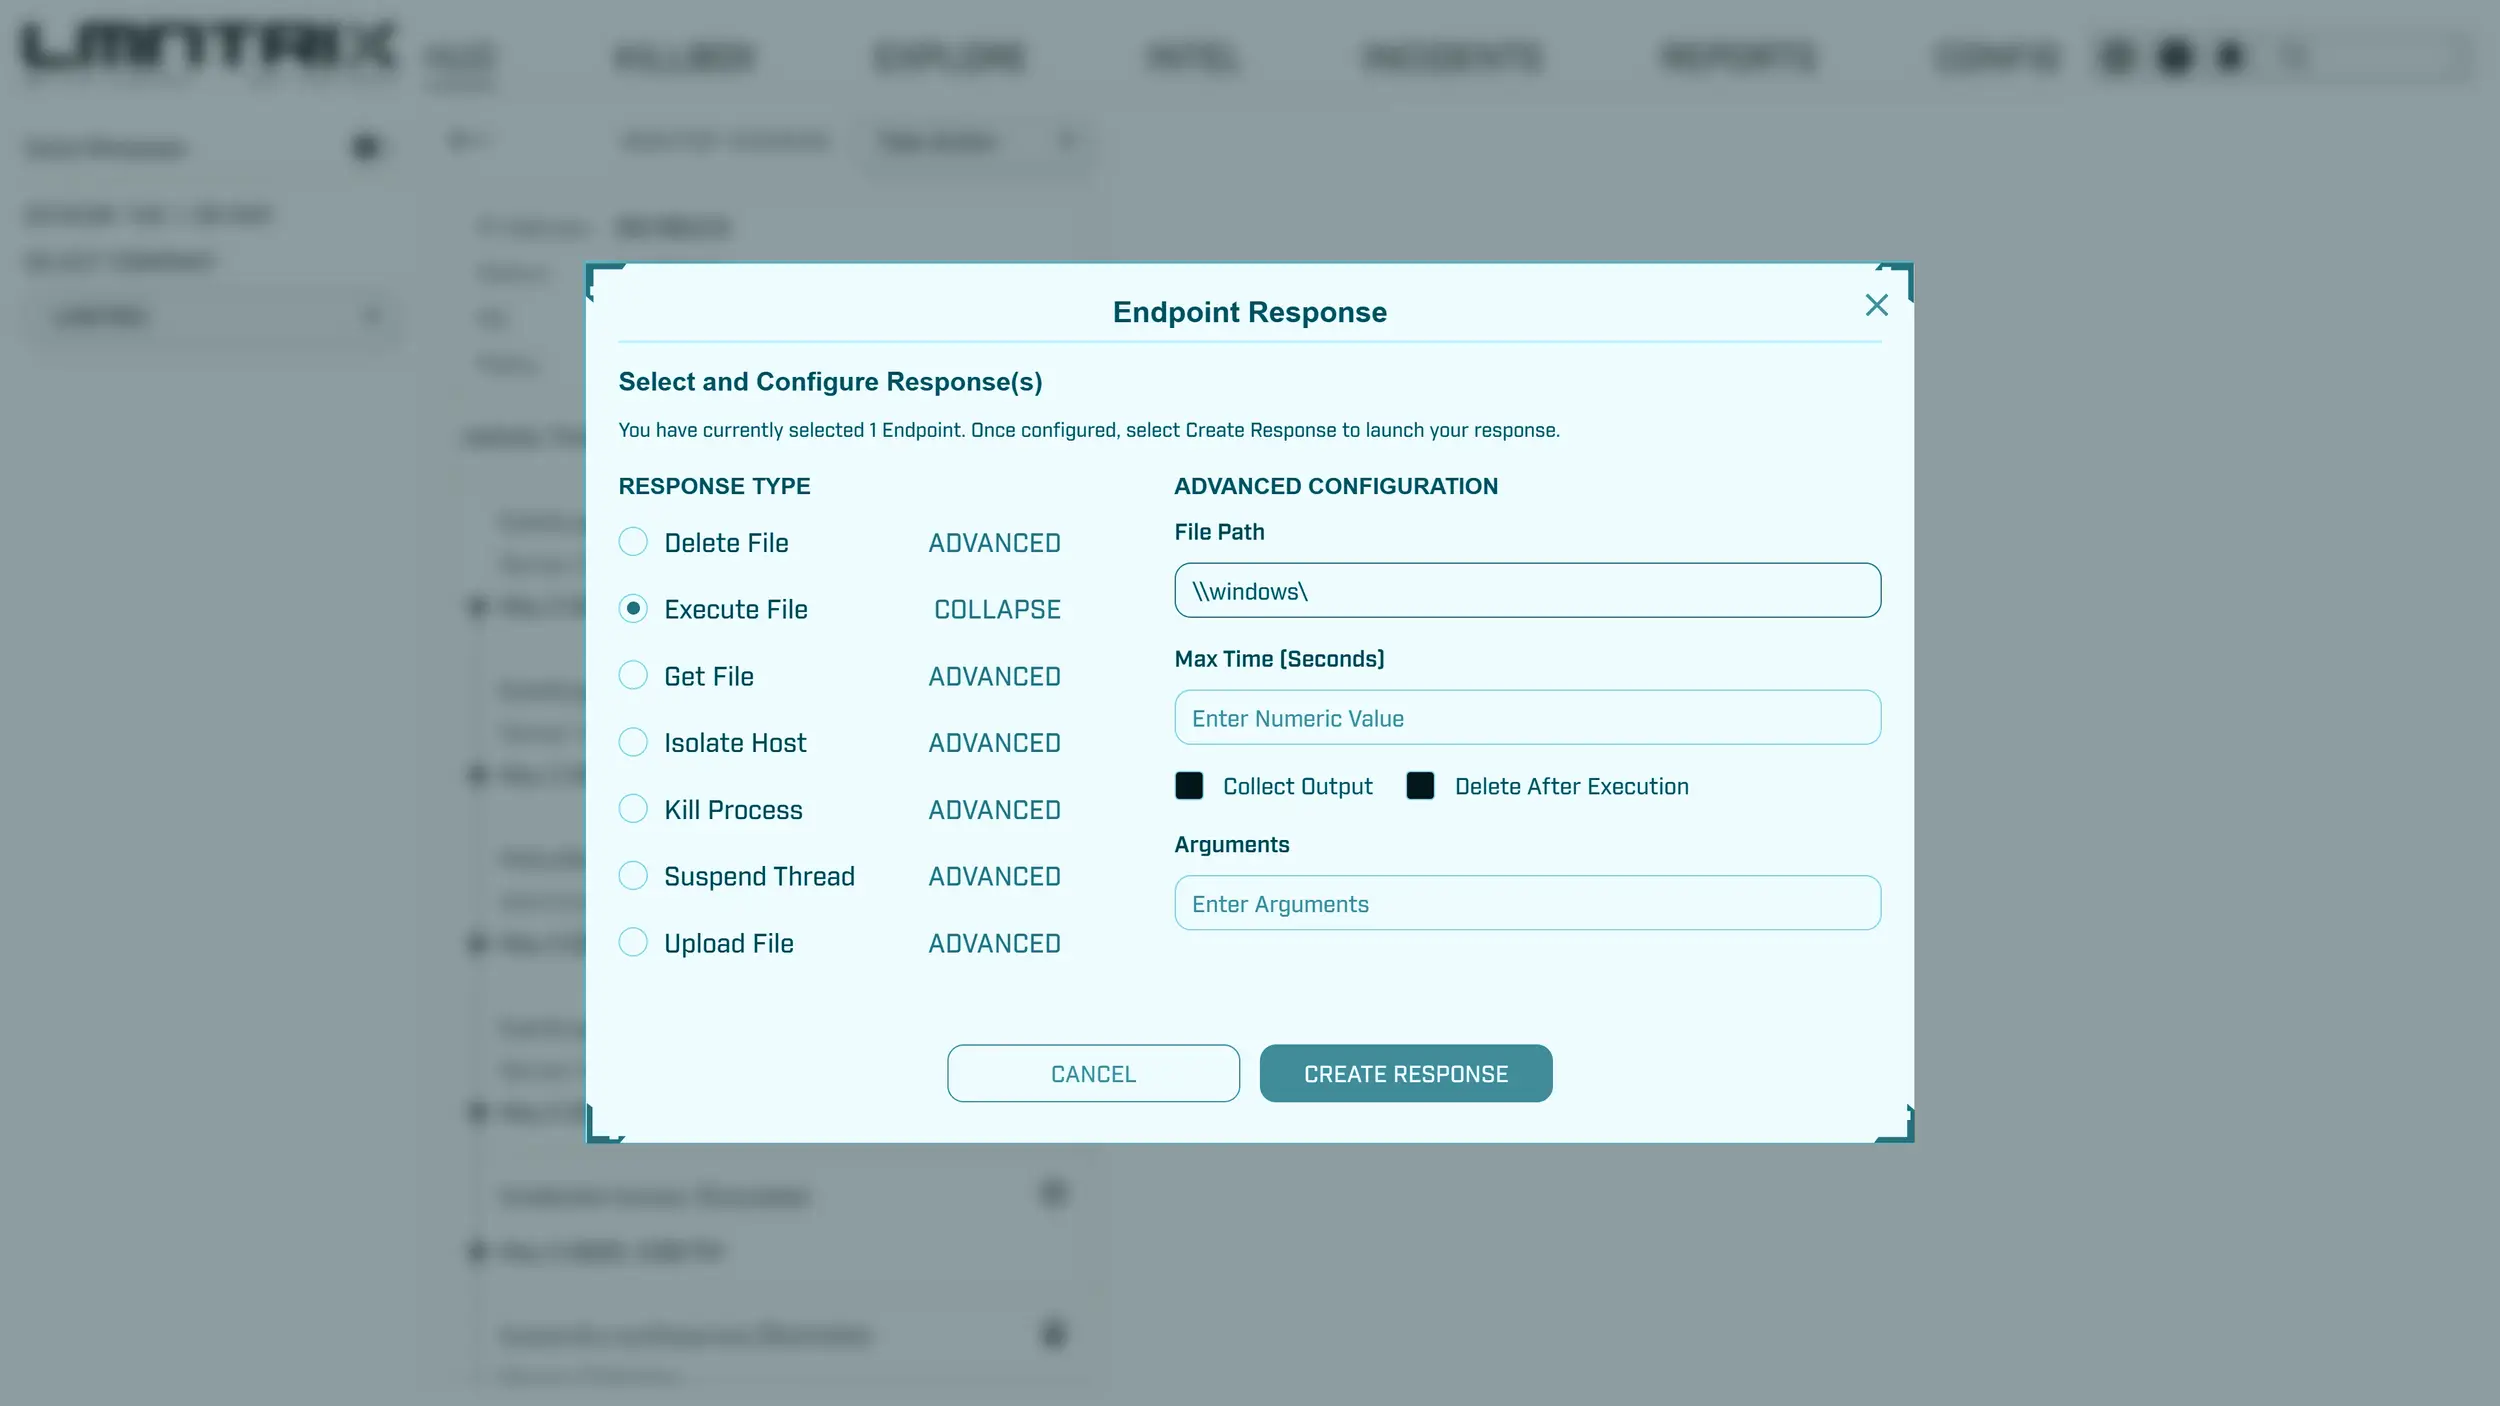The height and width of the screenshot is (1406, 2500).
Task: Toggle Delete After Execution checkbox
Action: (x=1420, y=786)
